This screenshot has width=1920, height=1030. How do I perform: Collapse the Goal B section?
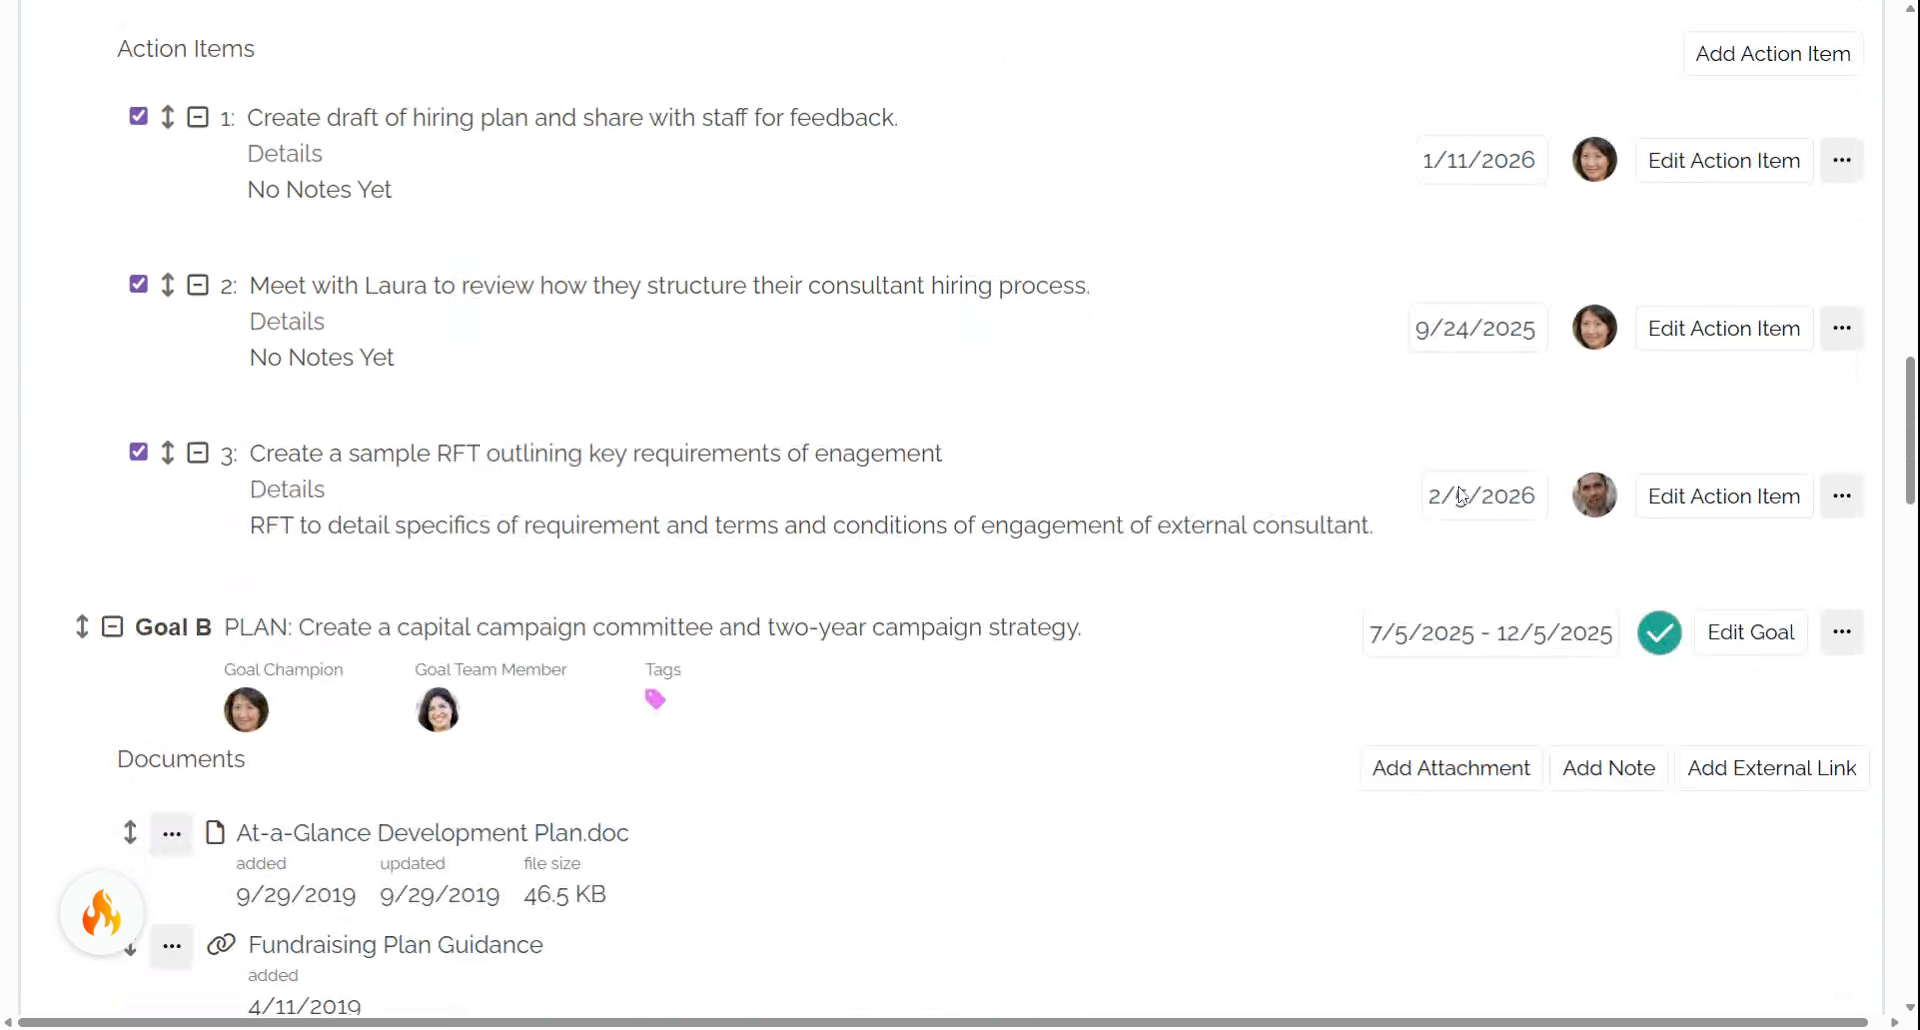click(x=113, y=627)
